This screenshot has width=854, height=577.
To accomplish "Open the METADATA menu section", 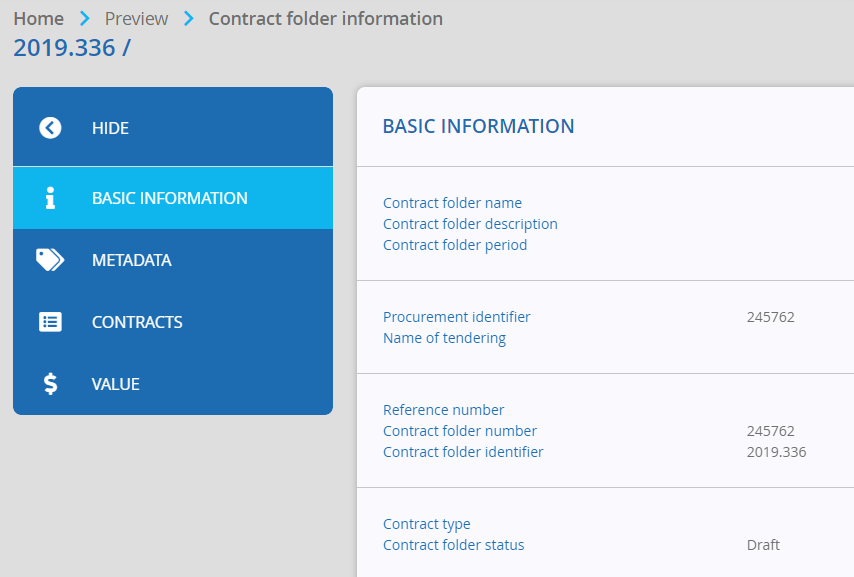I will [173, 260].
